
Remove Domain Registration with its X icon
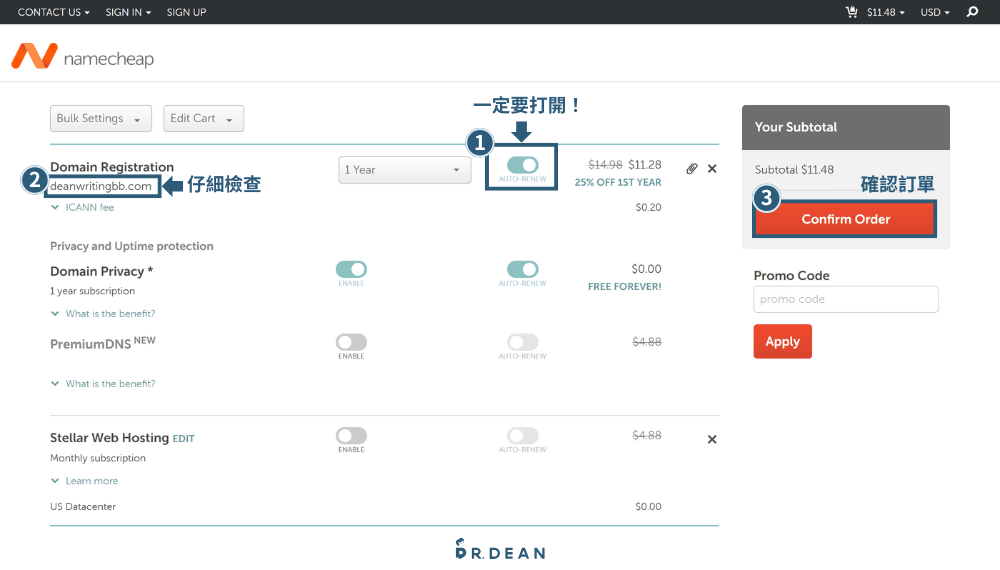(x=712, y=168)
